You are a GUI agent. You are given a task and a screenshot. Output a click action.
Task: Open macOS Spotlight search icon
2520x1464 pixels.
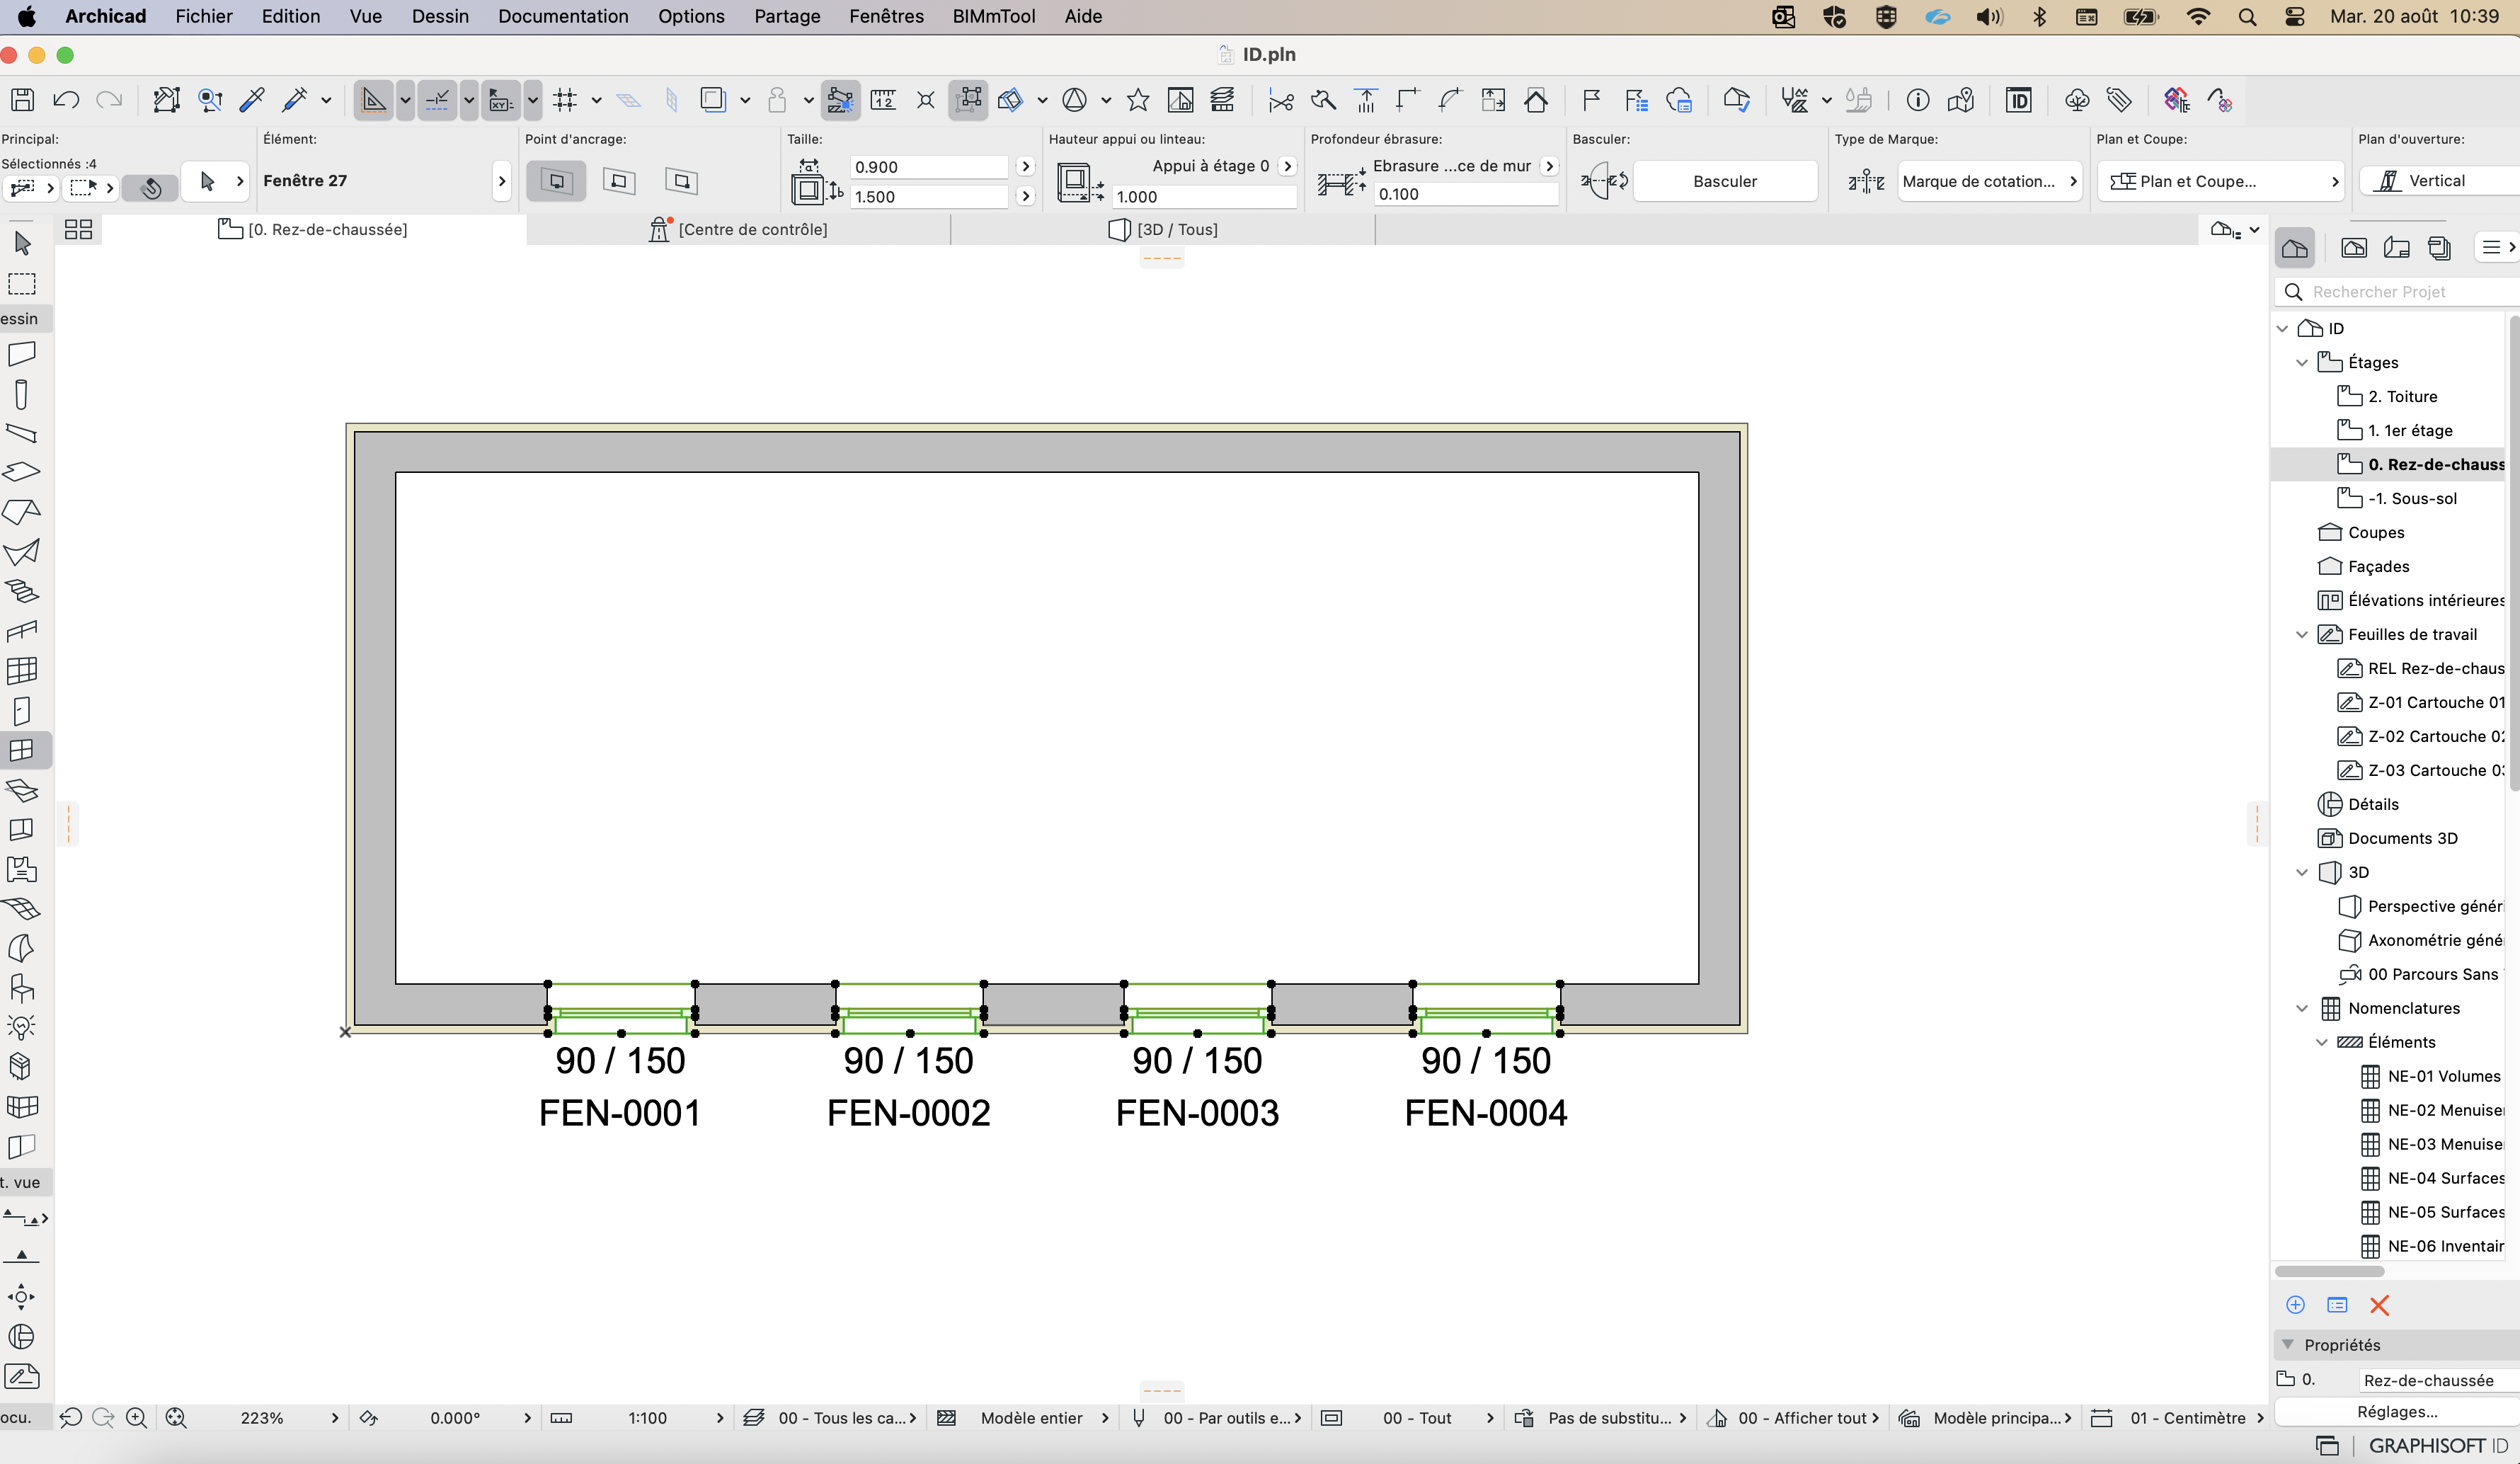pos(2247,16)
